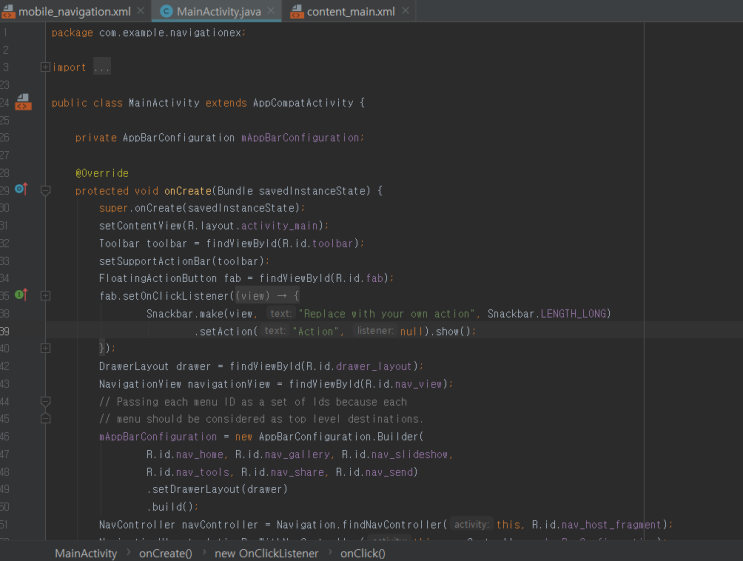Click onClick() in the breadcrumb bar

click(x=362, y=553)
